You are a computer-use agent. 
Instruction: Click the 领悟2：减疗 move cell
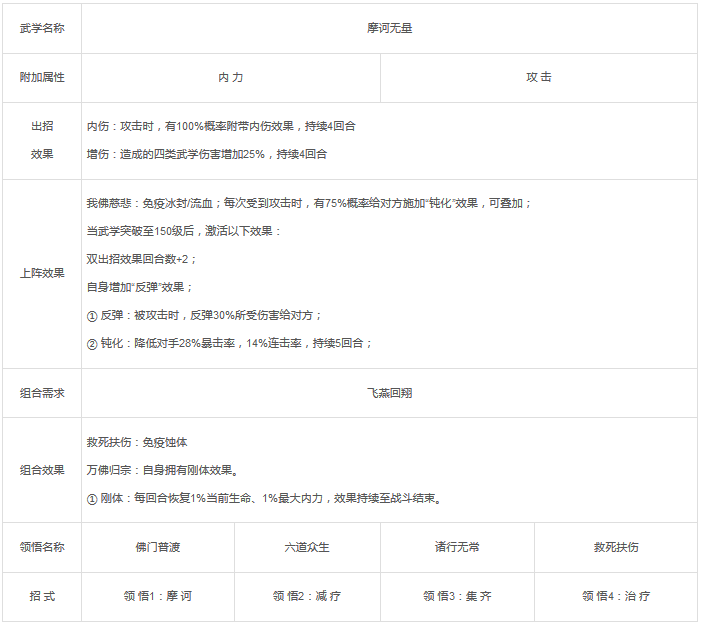coord(307,597)
